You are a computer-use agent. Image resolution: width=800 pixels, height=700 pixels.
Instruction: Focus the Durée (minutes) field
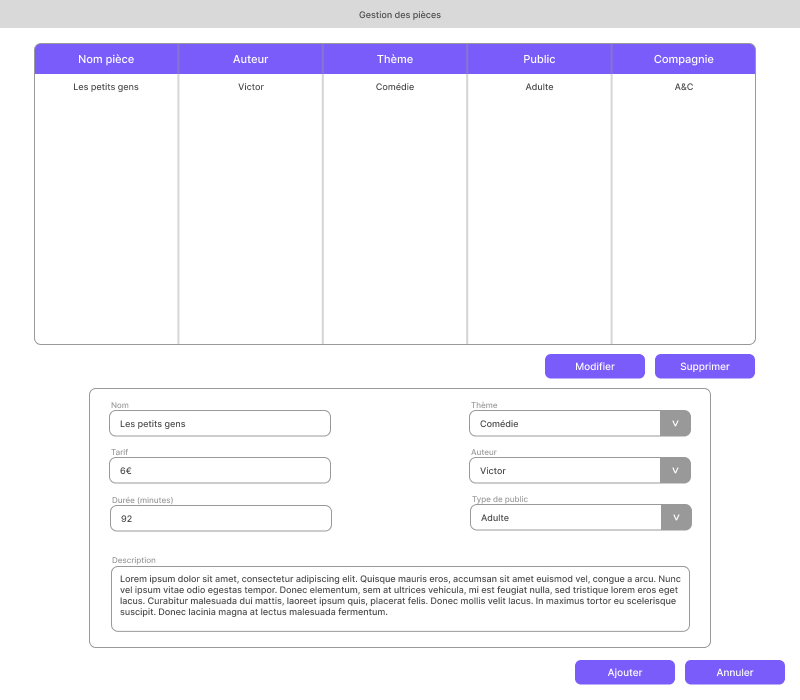[220, 518]
